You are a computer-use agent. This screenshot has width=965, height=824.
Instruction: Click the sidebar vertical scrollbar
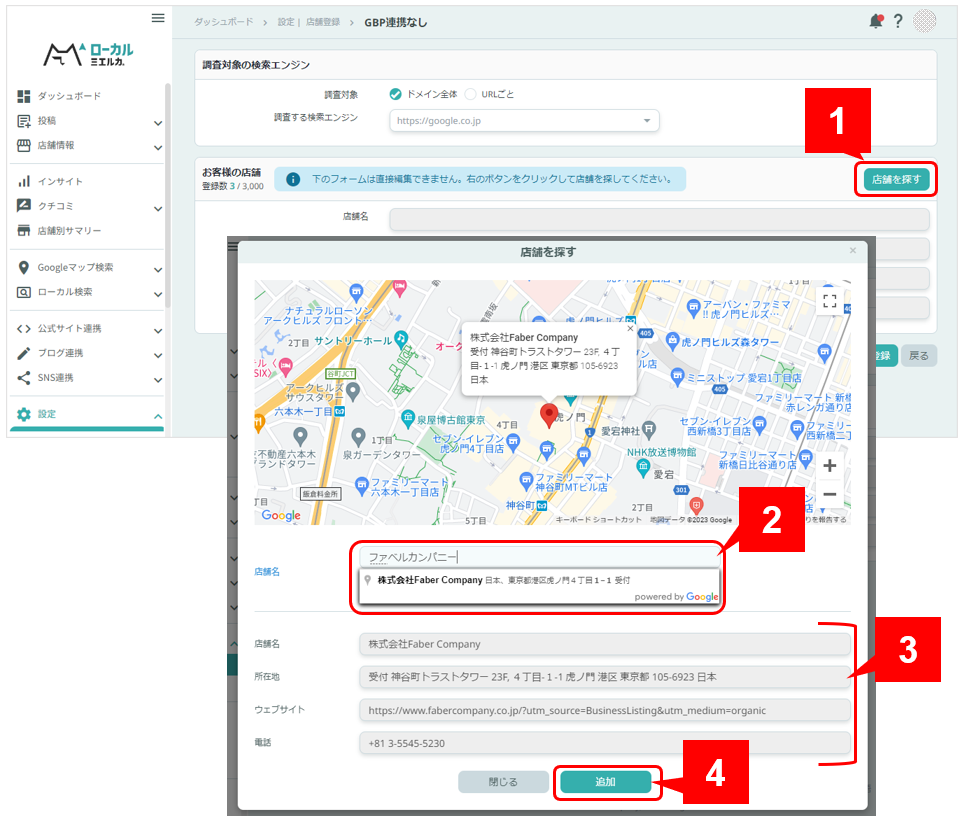coord(167,196)
